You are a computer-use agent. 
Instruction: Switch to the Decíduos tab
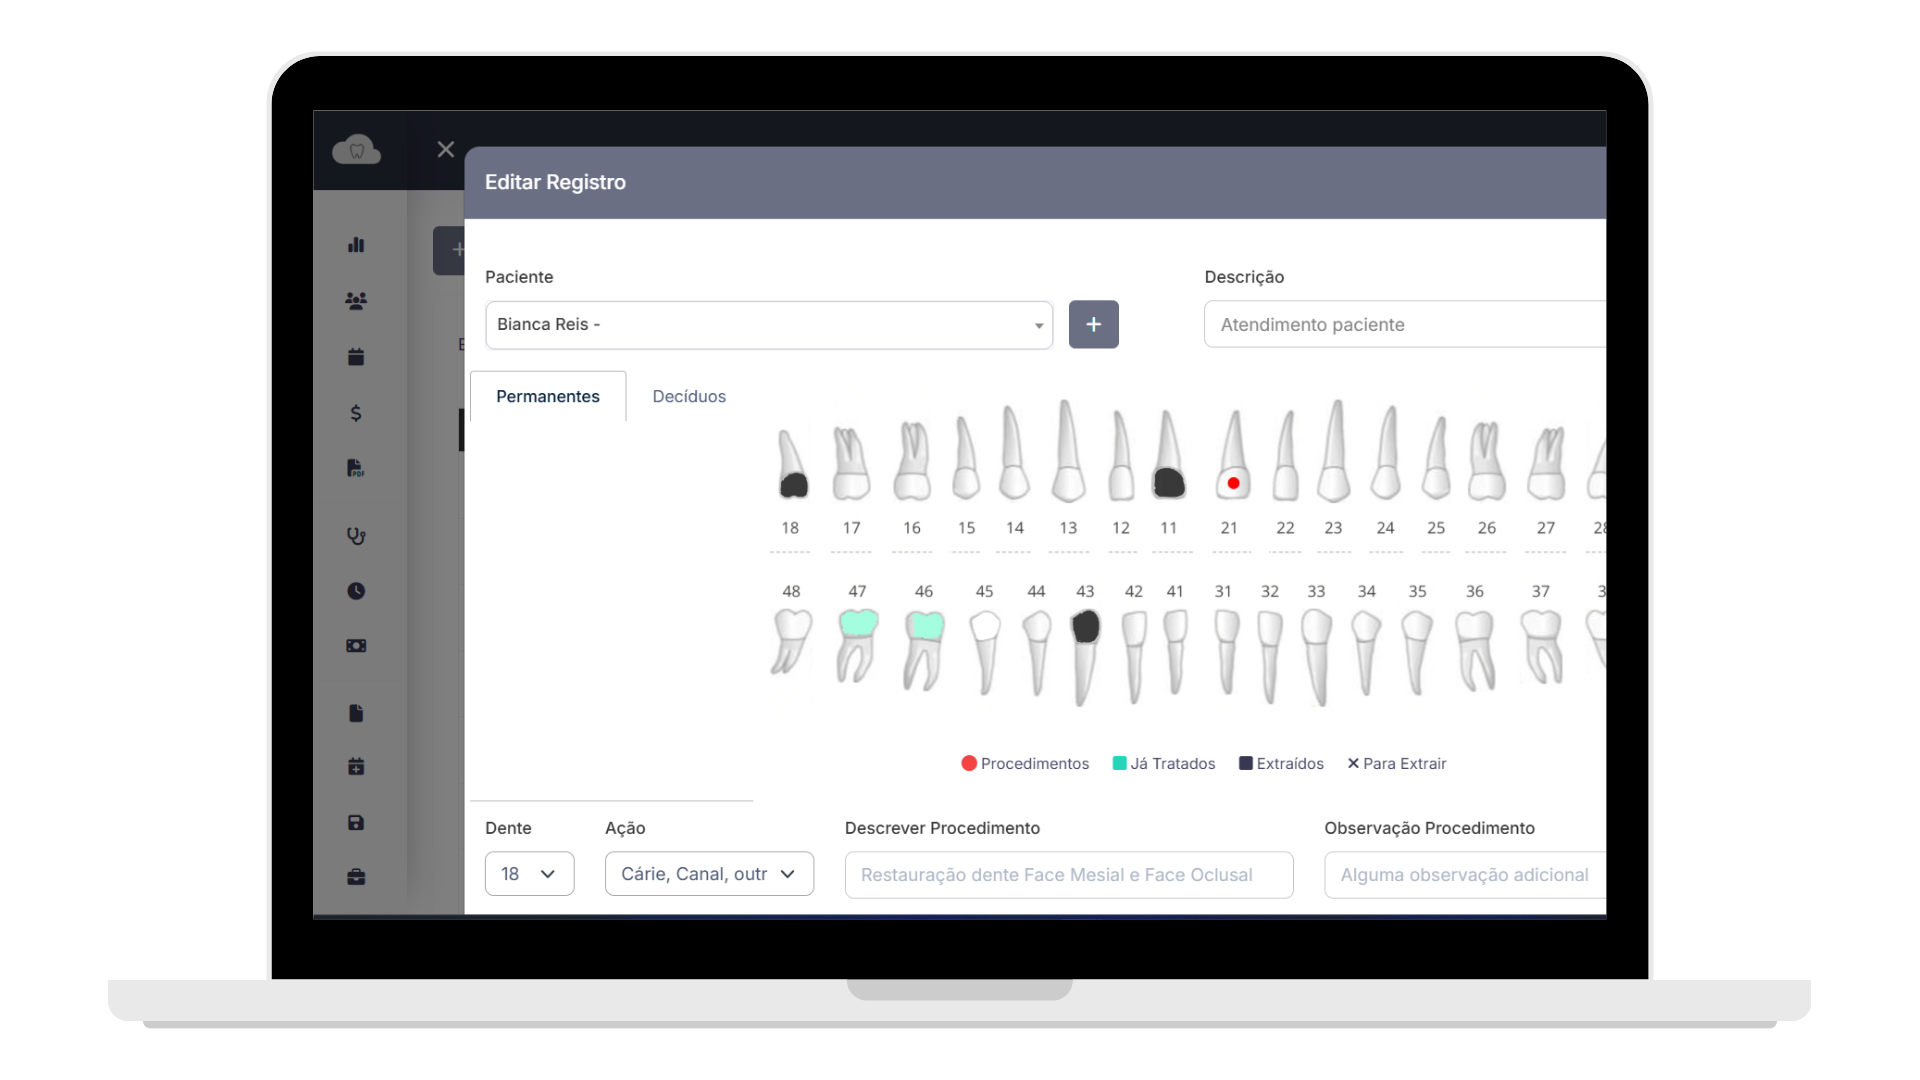689,397
